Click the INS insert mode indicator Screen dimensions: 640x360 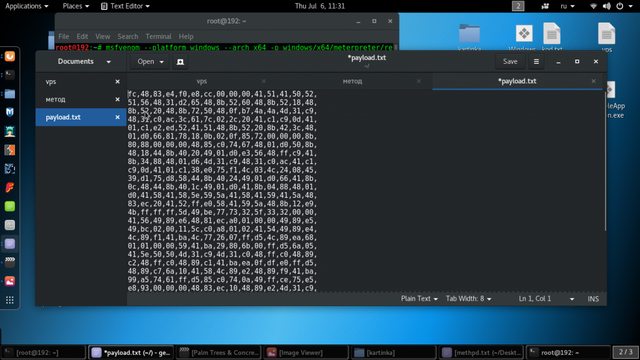click(593, 299)
